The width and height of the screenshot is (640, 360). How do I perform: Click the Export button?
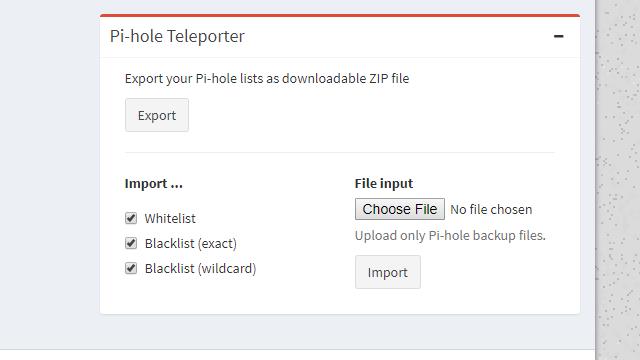click(x=157, y=115)
